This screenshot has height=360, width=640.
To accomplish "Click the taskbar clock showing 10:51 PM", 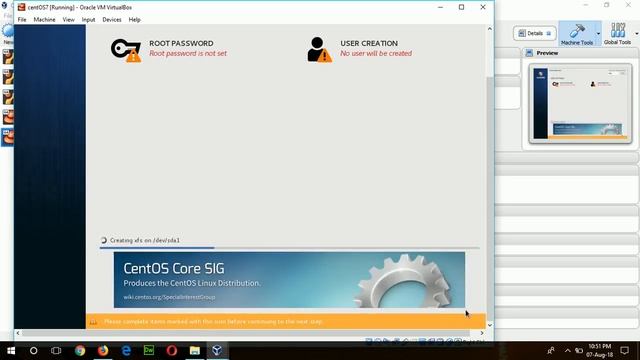I will pyautogui.click(x=600, y=351).
